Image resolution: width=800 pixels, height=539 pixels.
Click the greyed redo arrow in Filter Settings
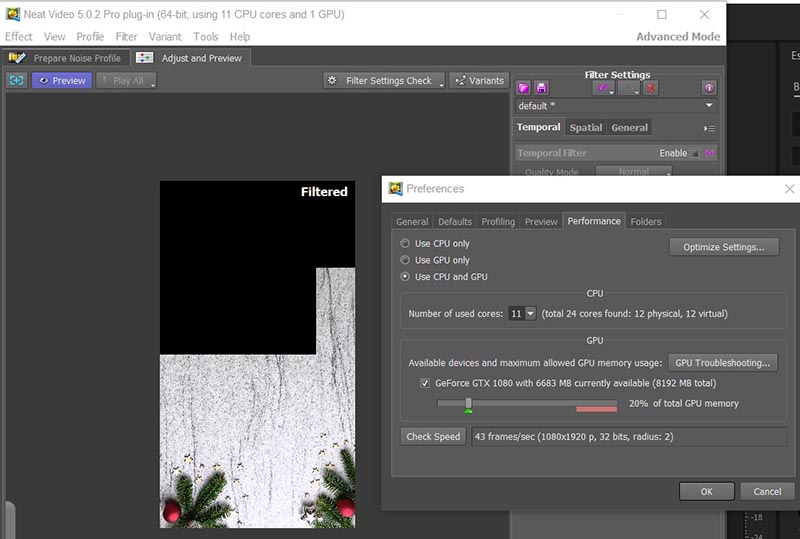pyautogui.click(x=629, y=88)
